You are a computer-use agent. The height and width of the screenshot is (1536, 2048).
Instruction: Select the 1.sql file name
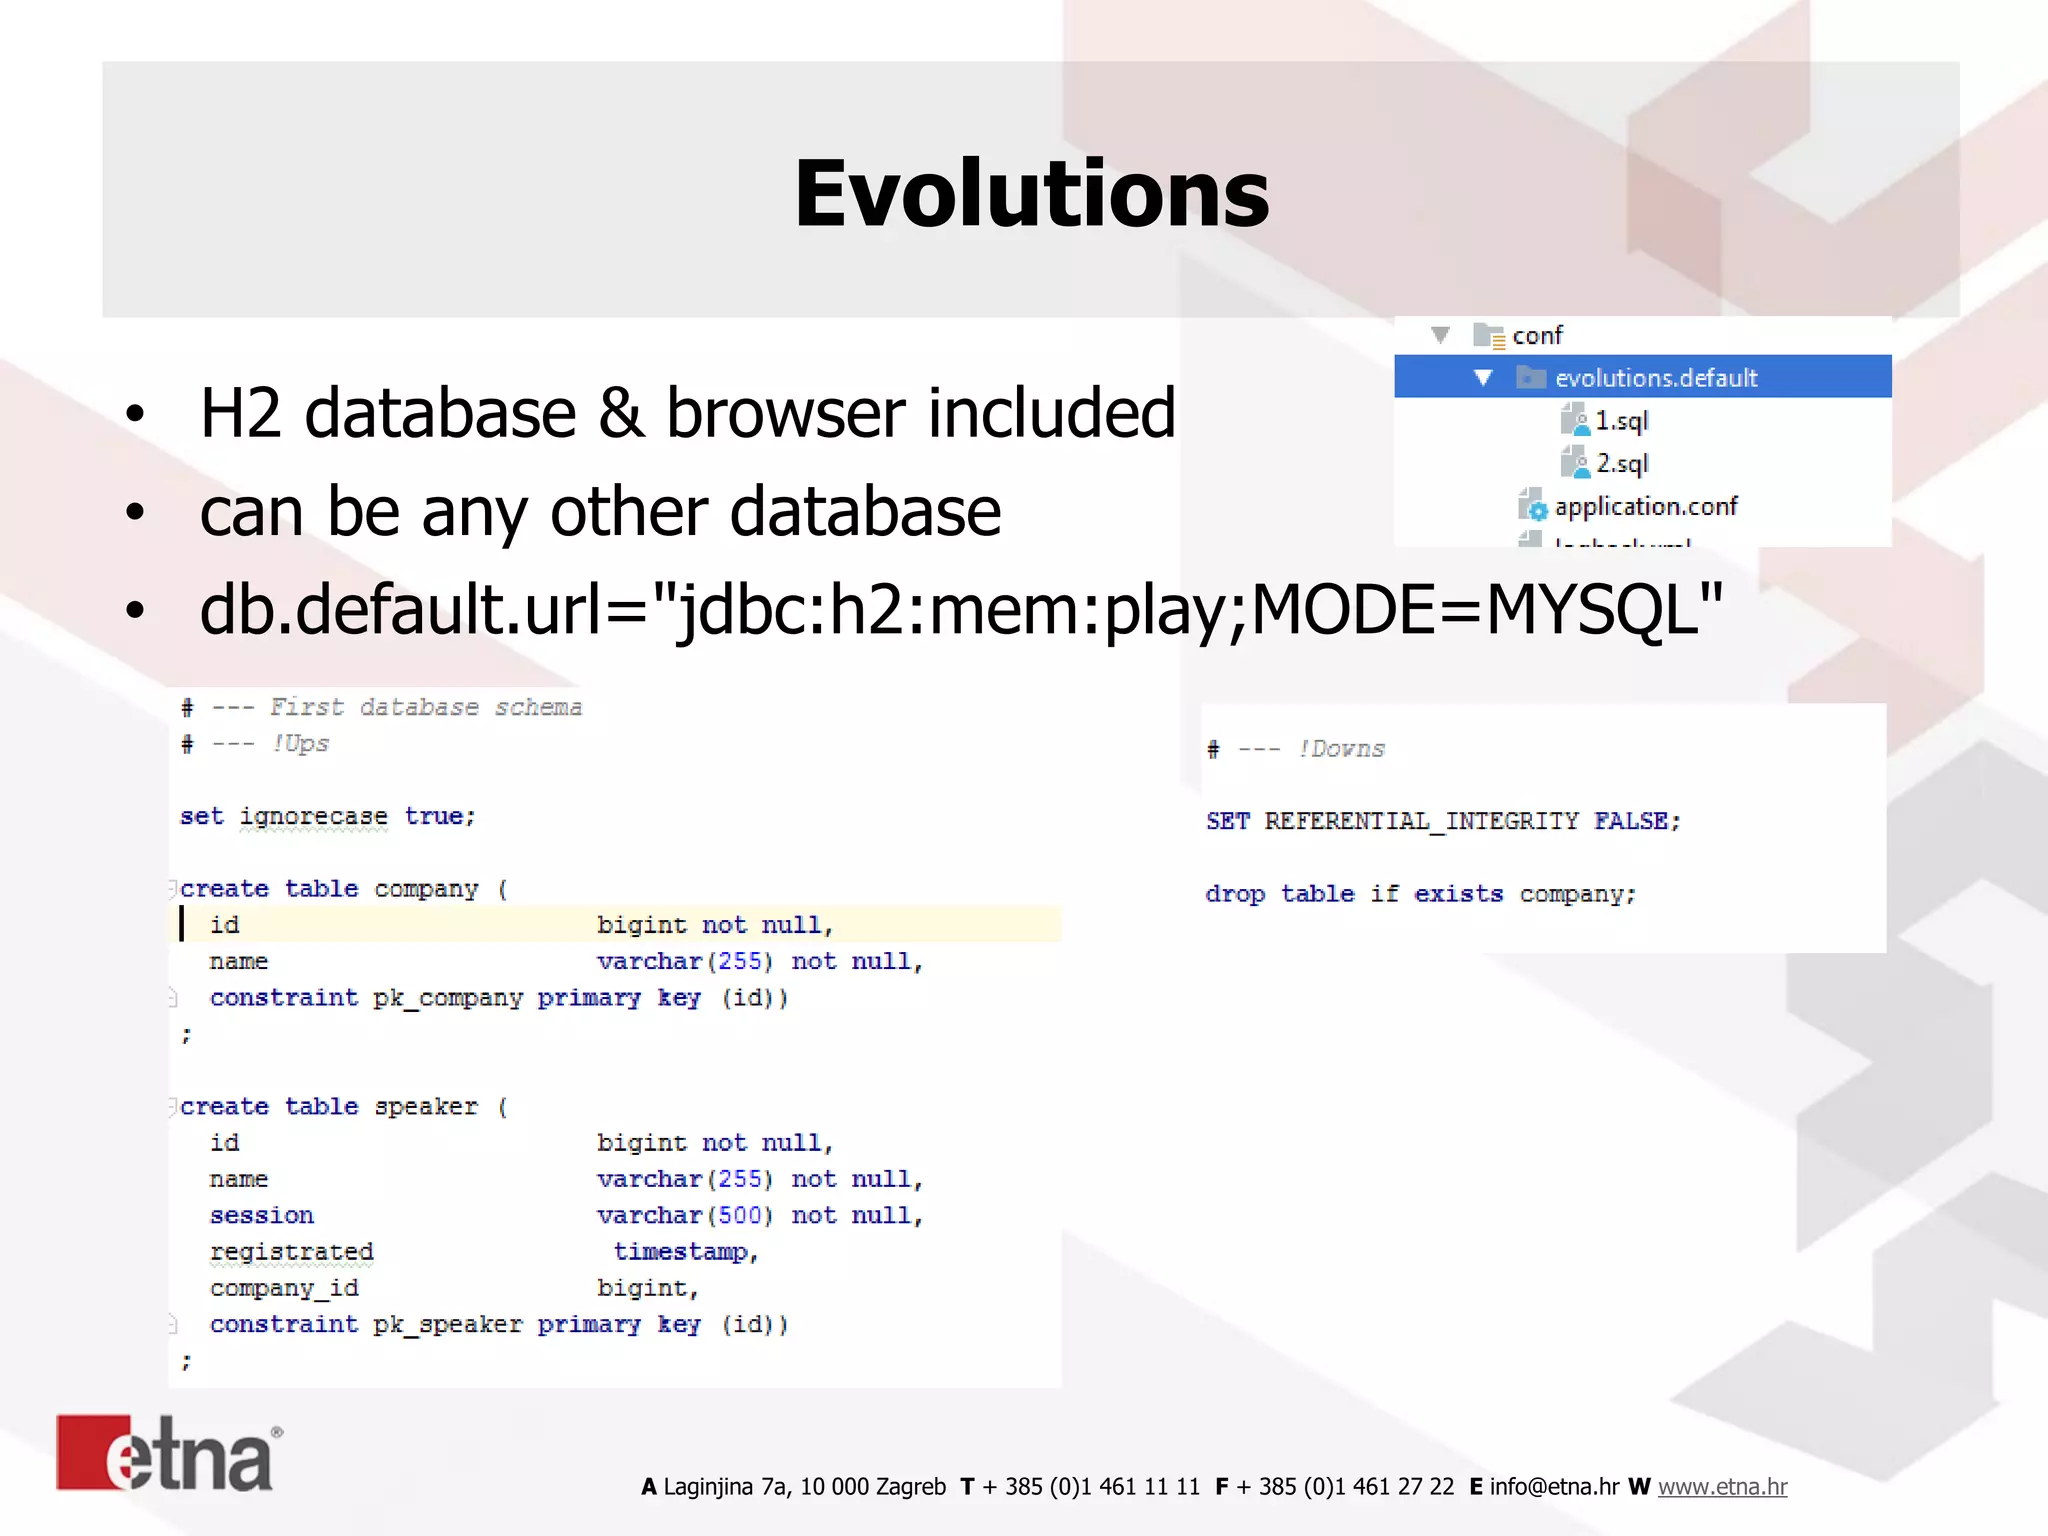point(1621,421)
